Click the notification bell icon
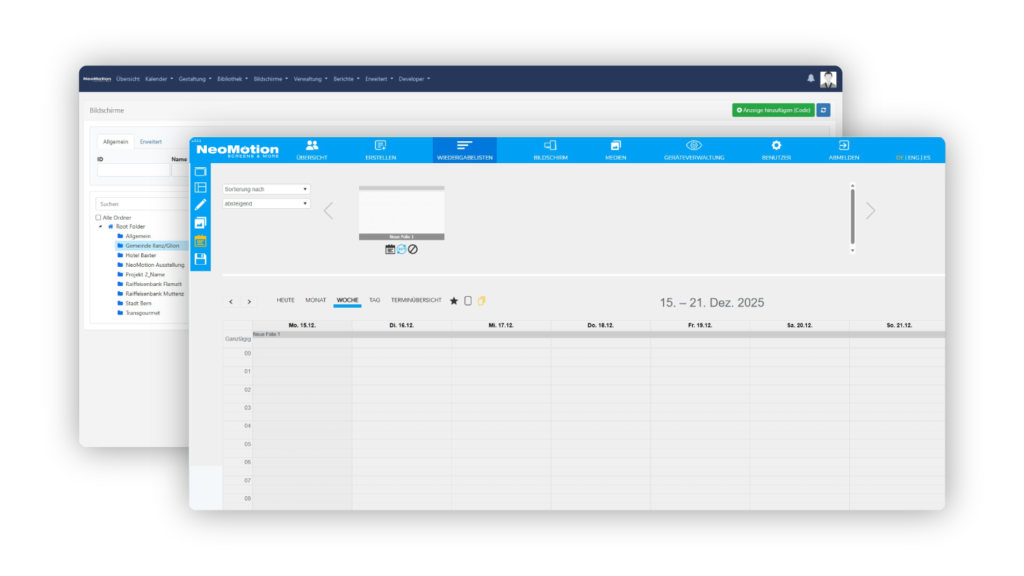Image resolution: width=1024 pixels, height=576 pixels. tap(811, 78)
